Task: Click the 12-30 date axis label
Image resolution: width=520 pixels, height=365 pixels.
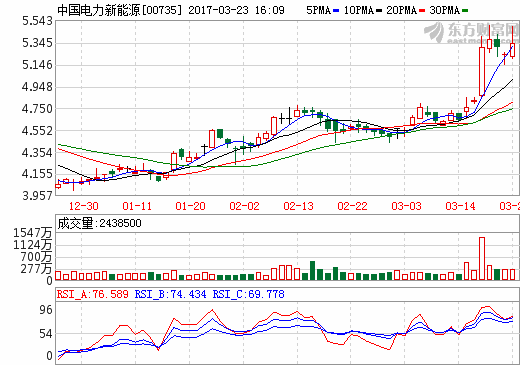Action: click(84, 206)
